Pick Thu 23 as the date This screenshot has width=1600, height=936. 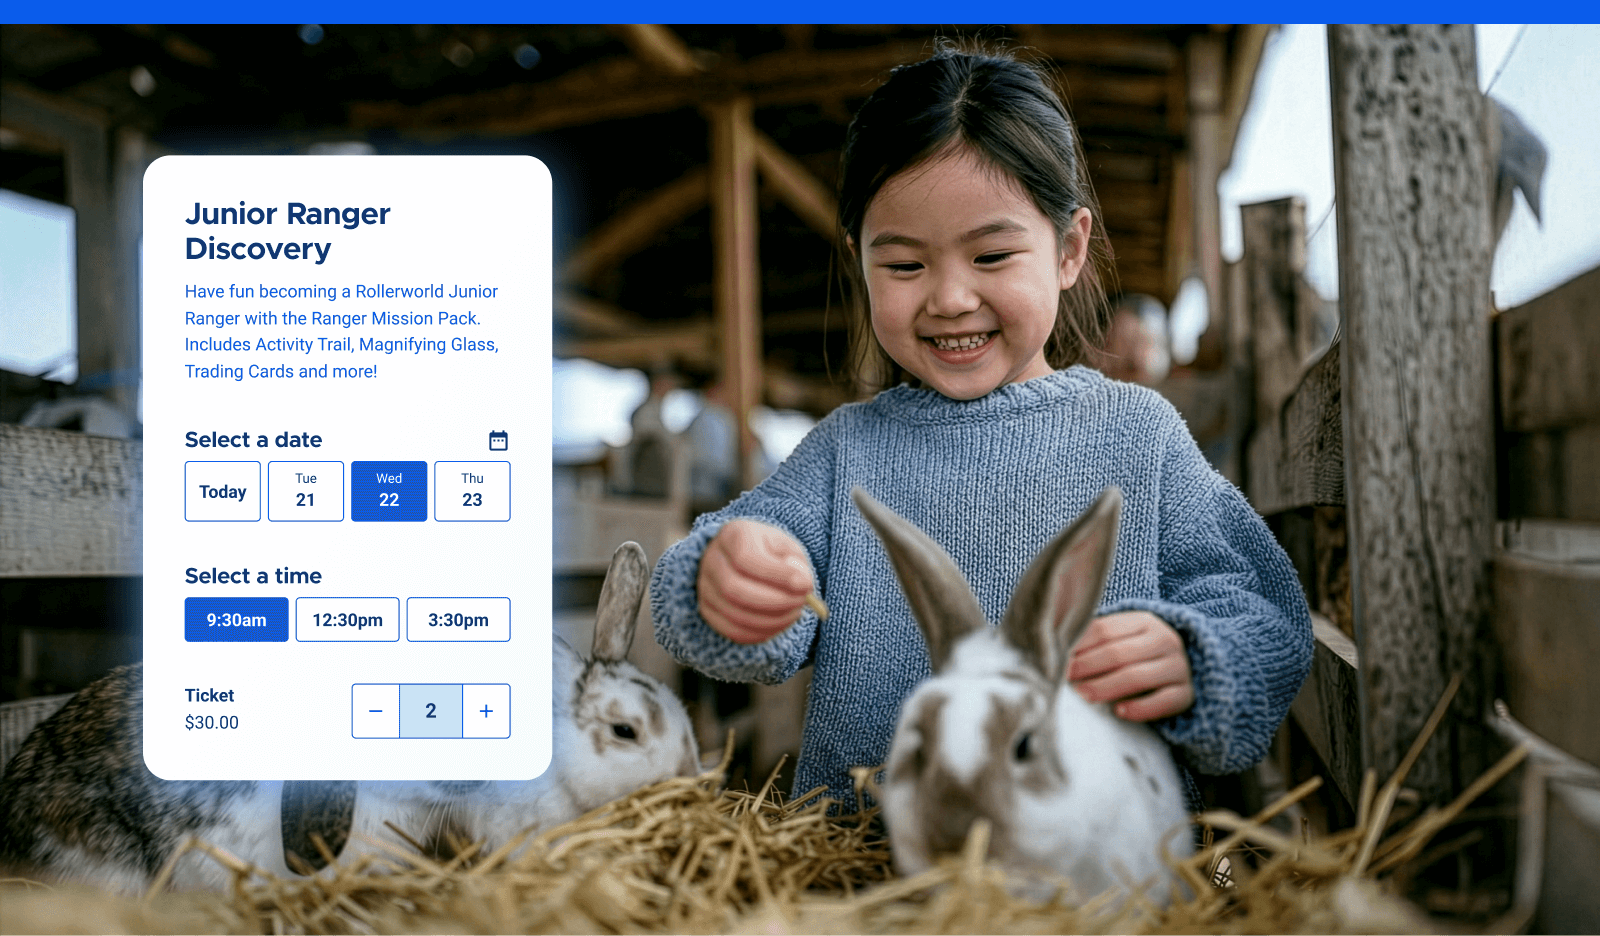pyautogui.click(x=472, y=491)
